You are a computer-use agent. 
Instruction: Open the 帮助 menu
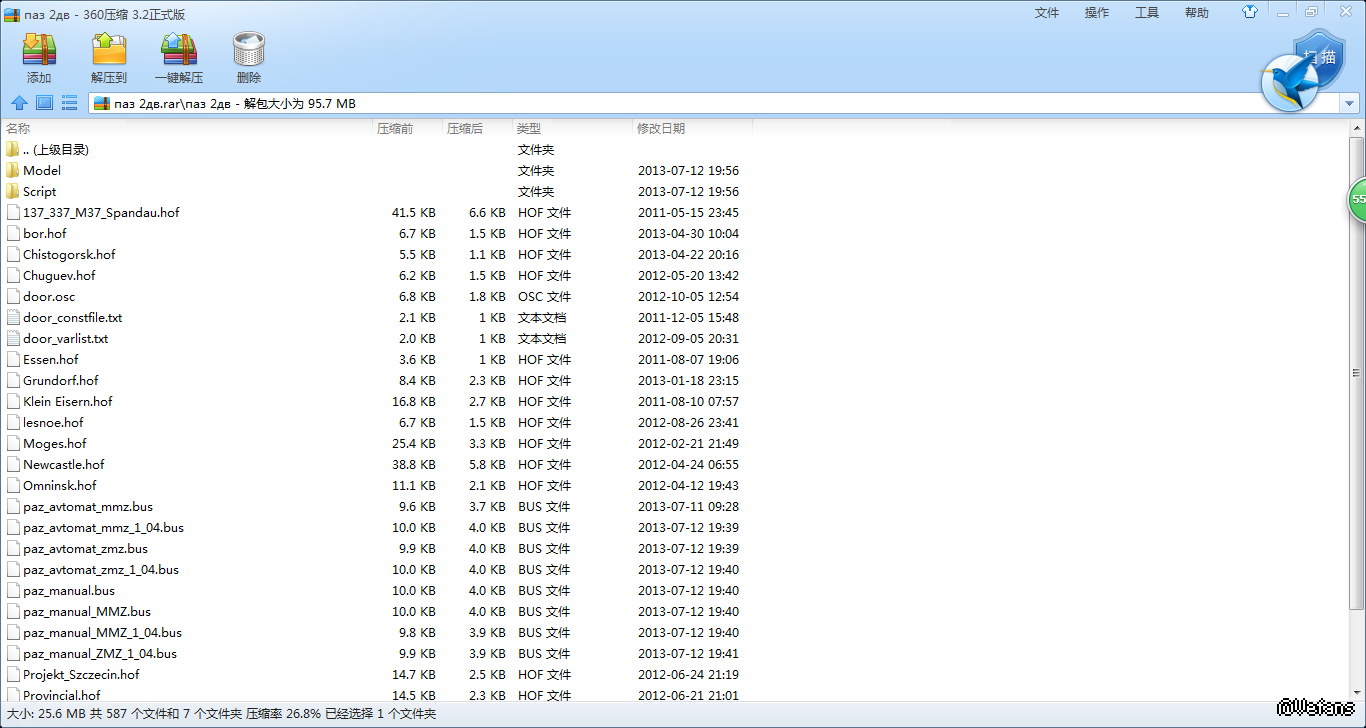[1197, 13]
